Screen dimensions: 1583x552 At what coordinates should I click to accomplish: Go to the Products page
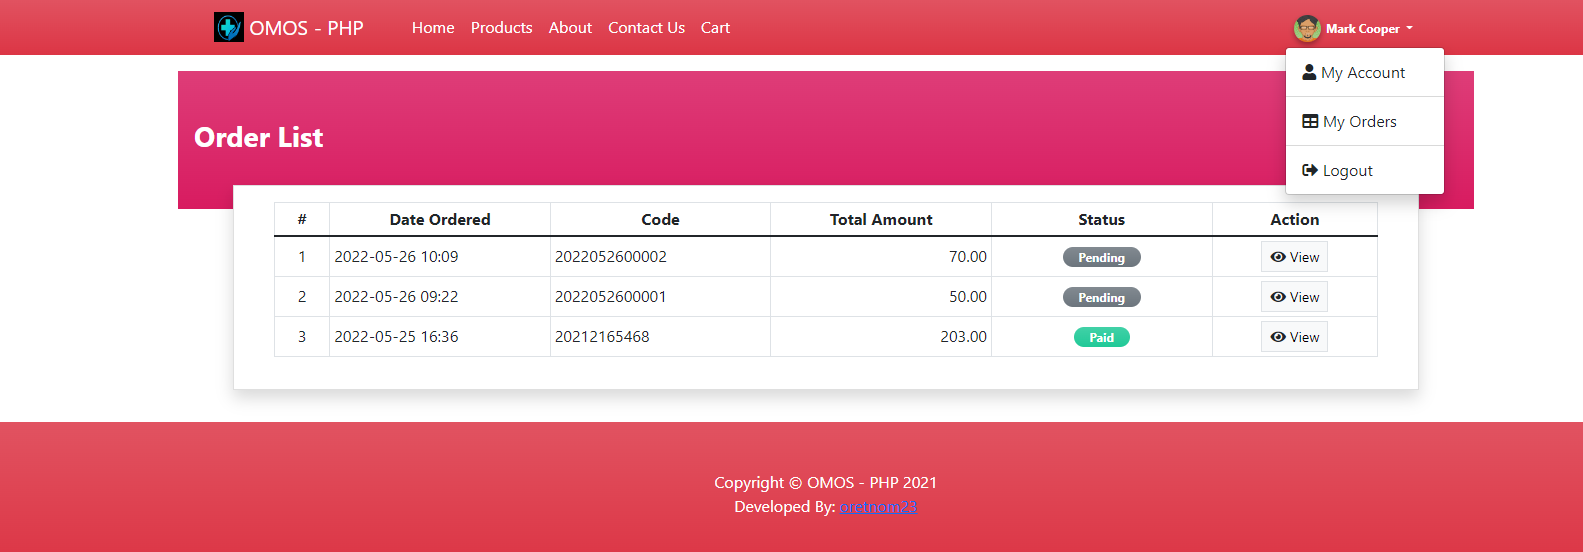[x=501, y=28]
